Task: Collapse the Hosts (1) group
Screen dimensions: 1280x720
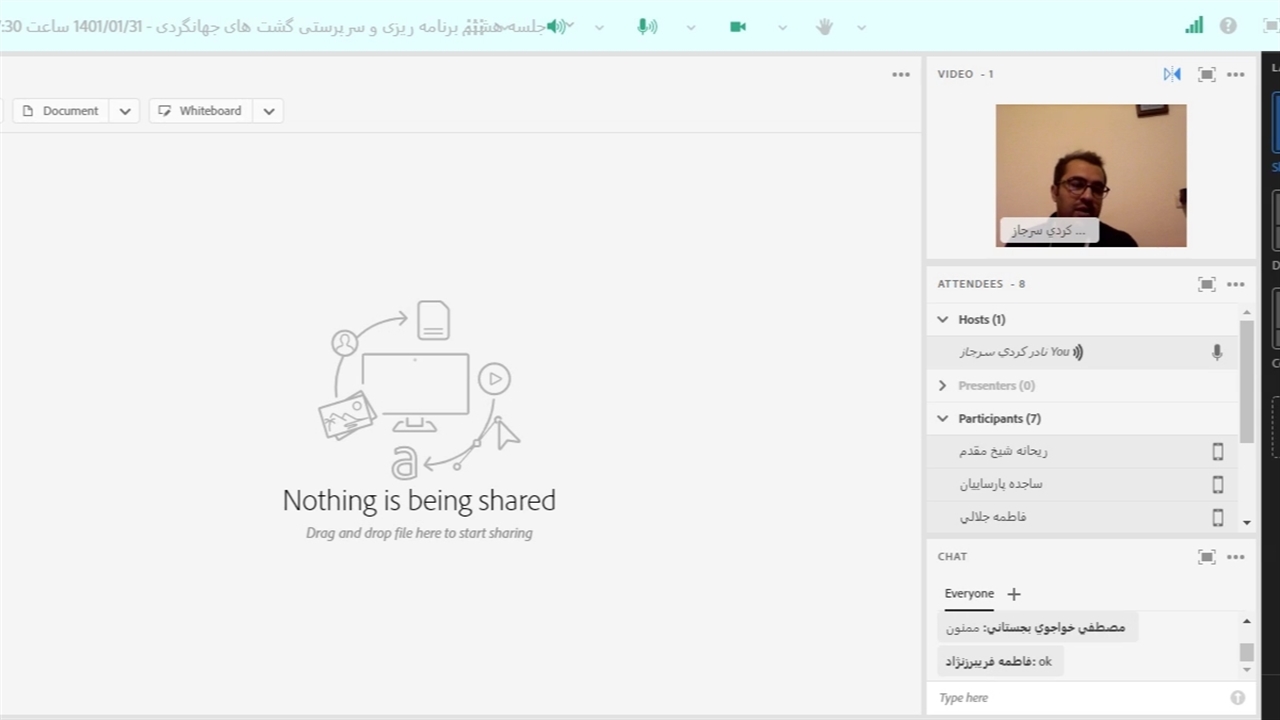Action: click(x=942, y=319)
